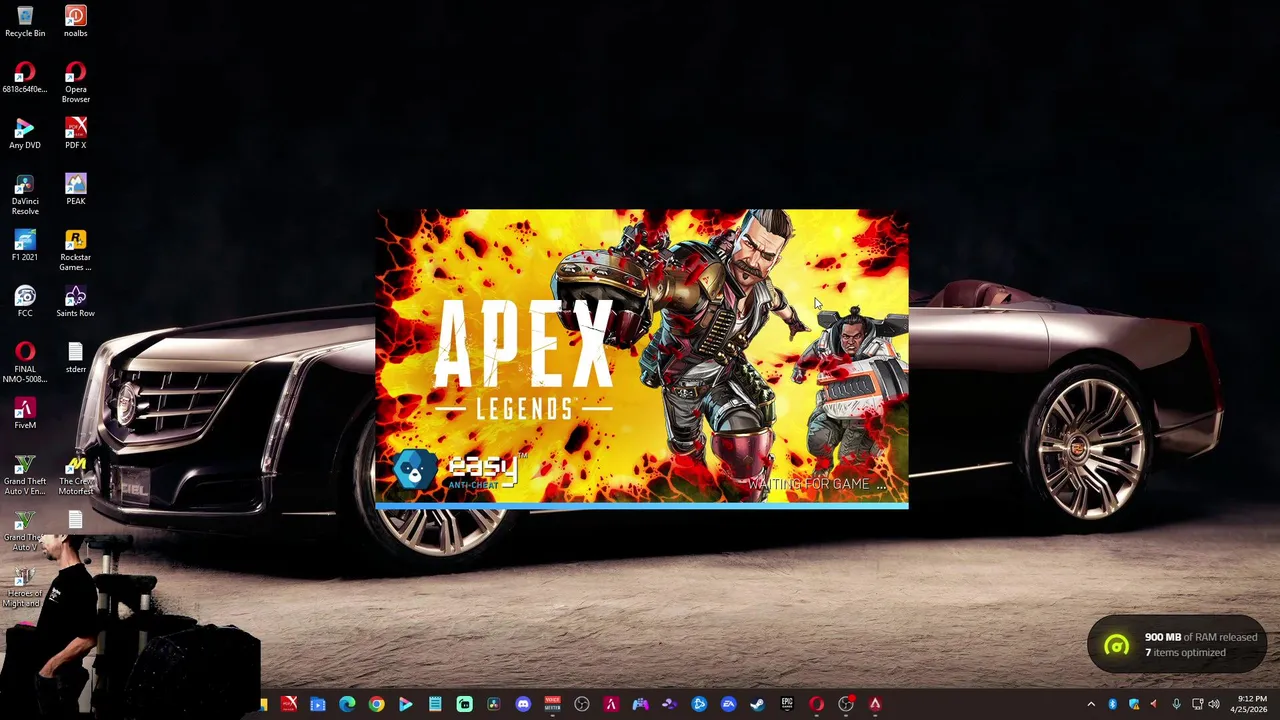
Task: Select the stderr text file
Action: click(x=75, y=357)
